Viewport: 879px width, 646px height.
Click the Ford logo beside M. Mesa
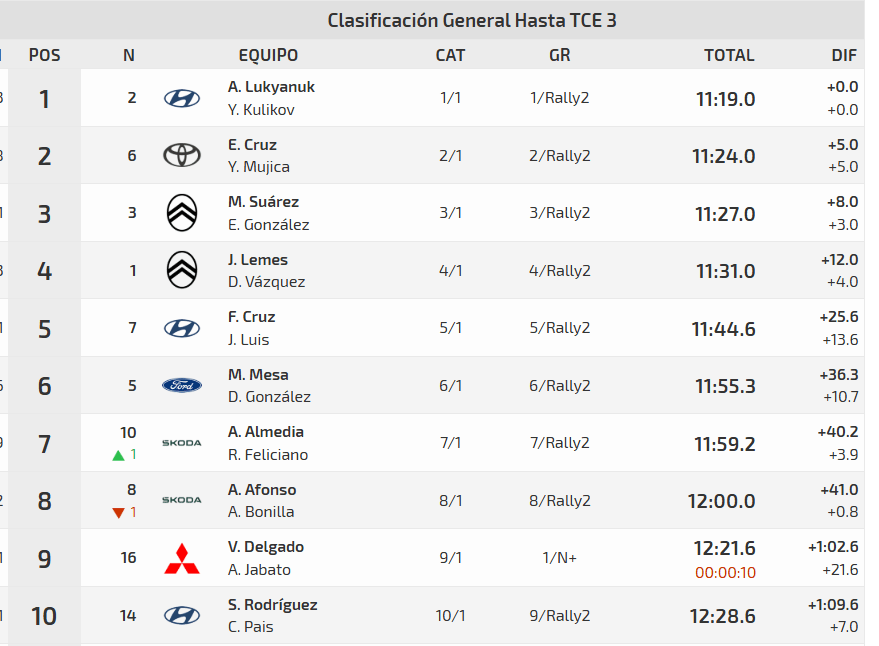coord(182,385)
